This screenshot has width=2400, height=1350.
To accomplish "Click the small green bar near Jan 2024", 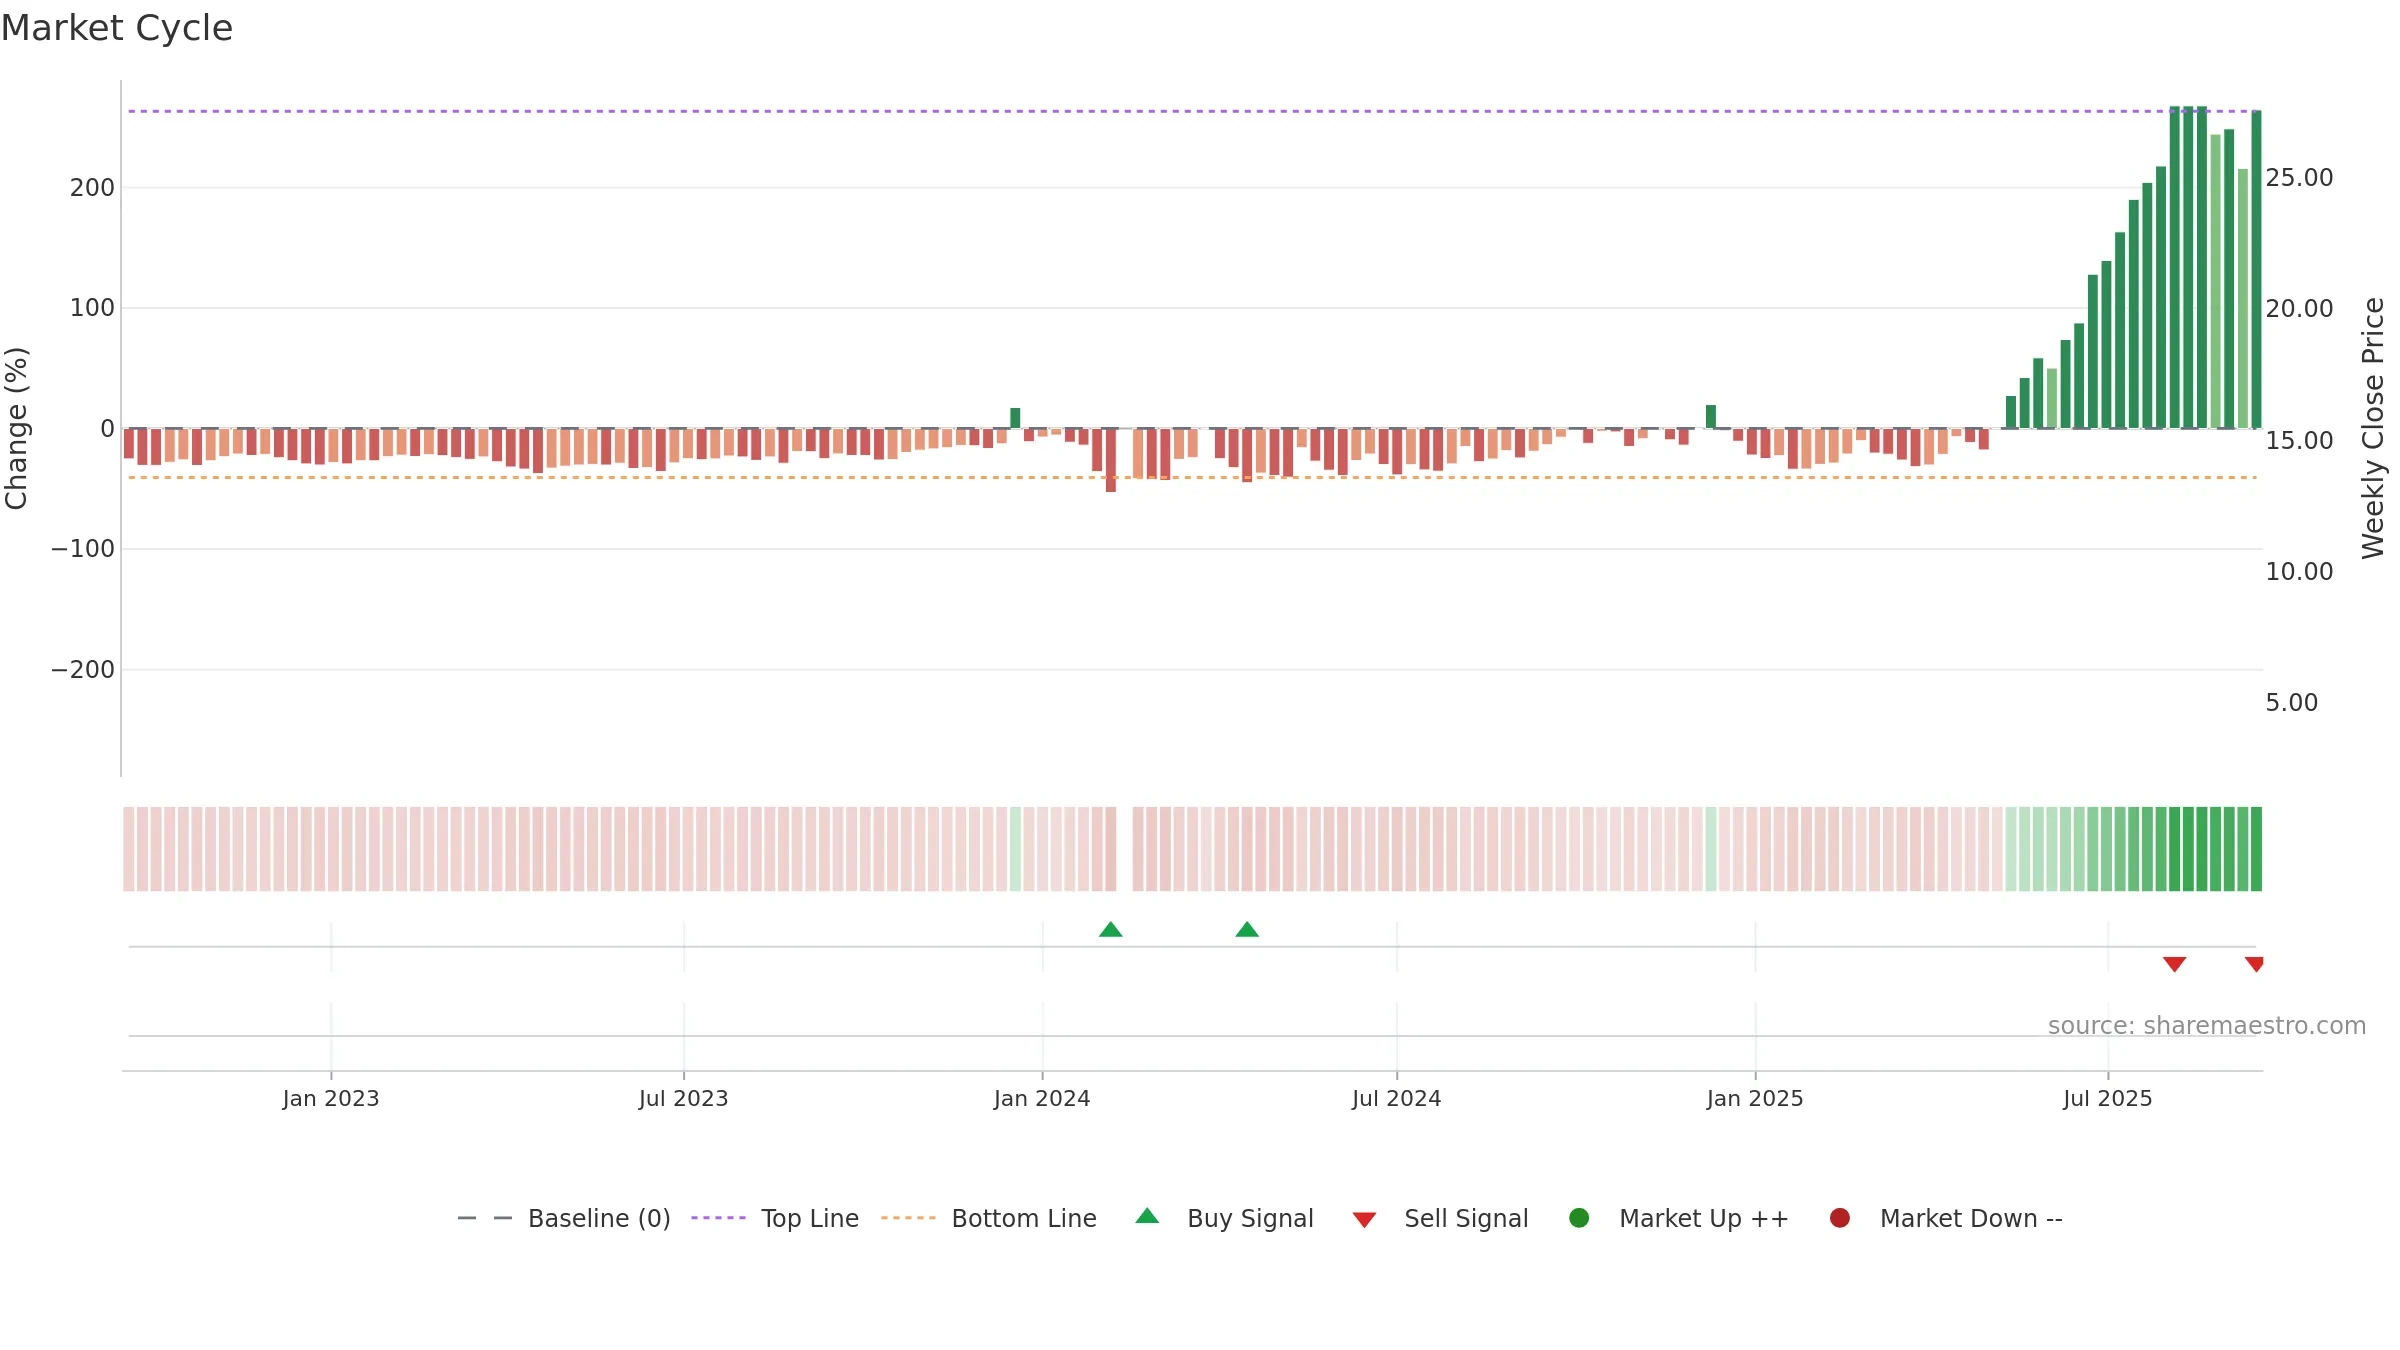I will [x=1015, y=418].
